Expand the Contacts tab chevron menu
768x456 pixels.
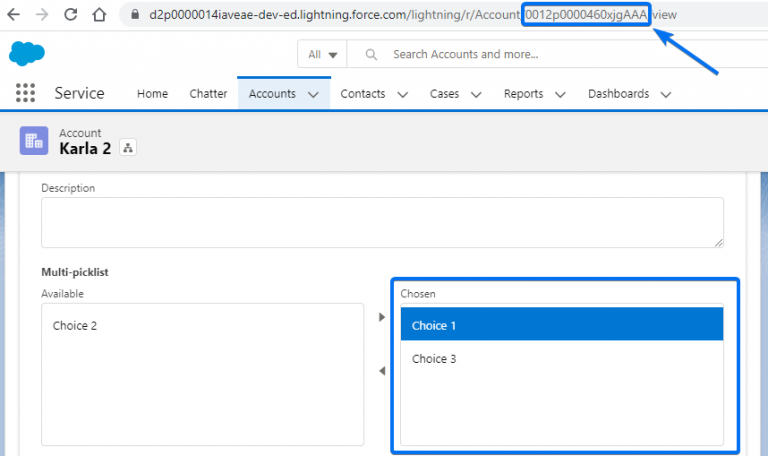[x=403, y=95]
